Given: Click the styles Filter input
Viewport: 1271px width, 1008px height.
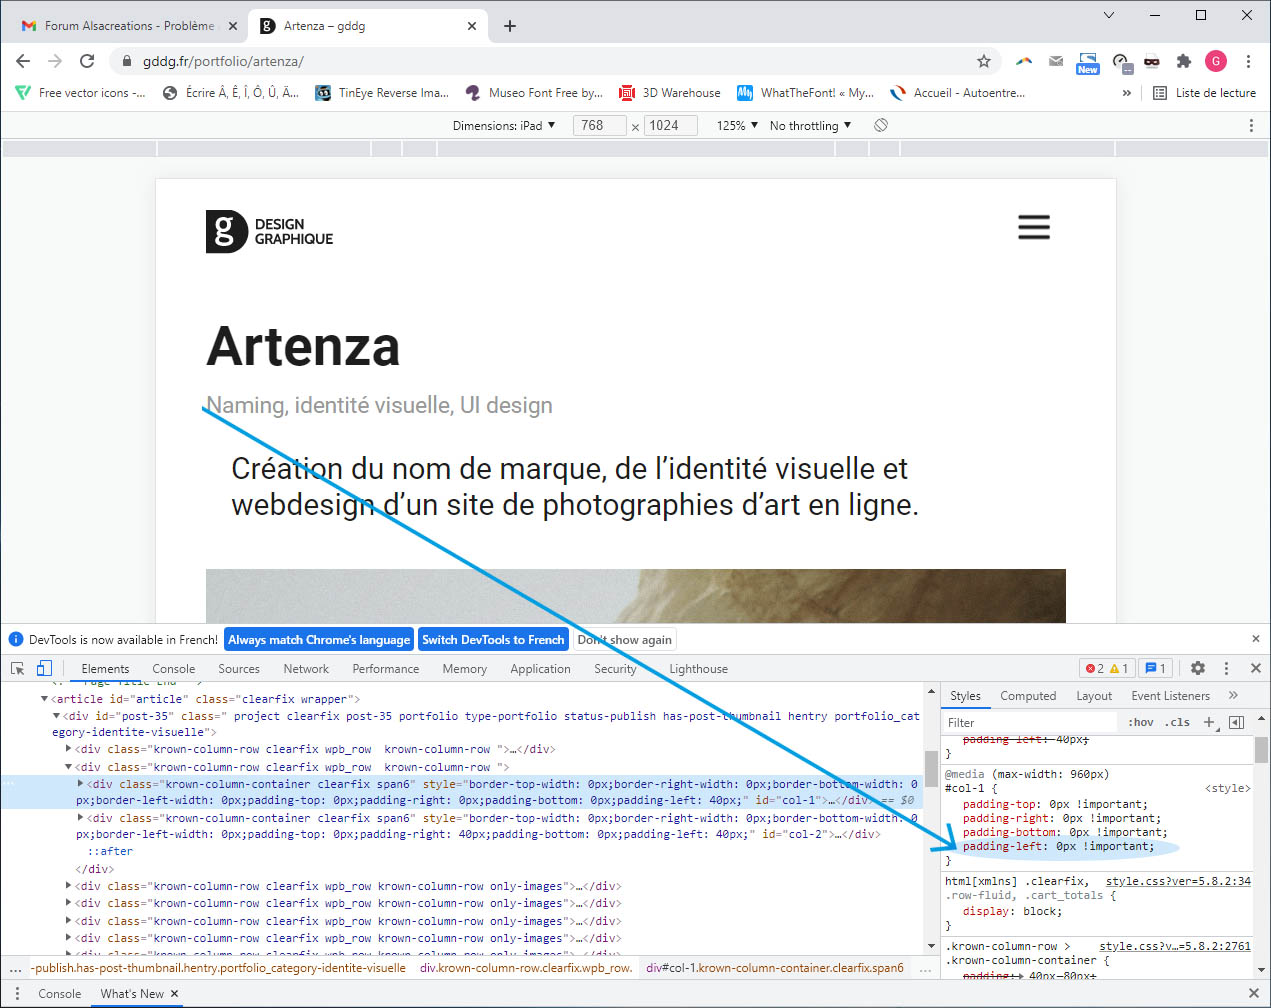Looking at the screenshot, I should [x=1030, y=722].
